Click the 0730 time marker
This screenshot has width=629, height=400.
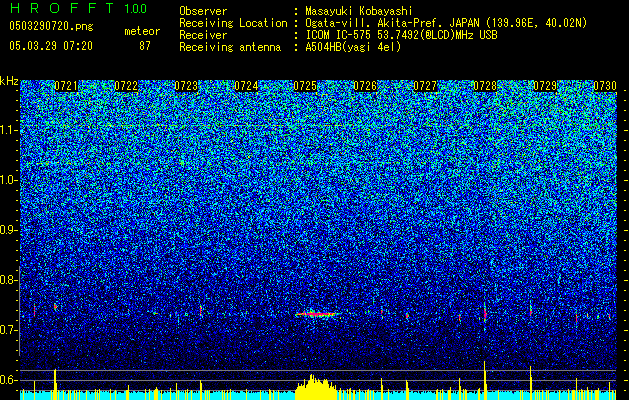tap(605, 86)
